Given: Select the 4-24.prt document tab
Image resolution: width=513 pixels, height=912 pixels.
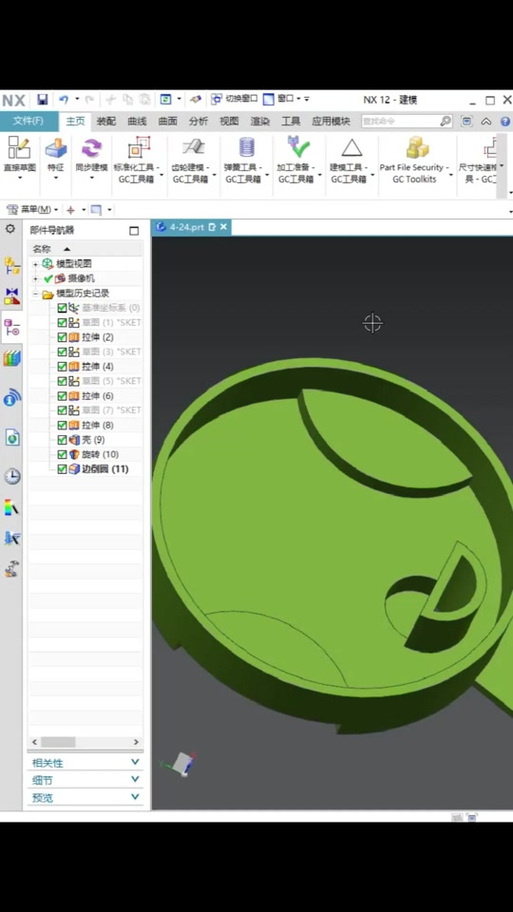Looking at the screenshot, I should click(x=185, y=227).
